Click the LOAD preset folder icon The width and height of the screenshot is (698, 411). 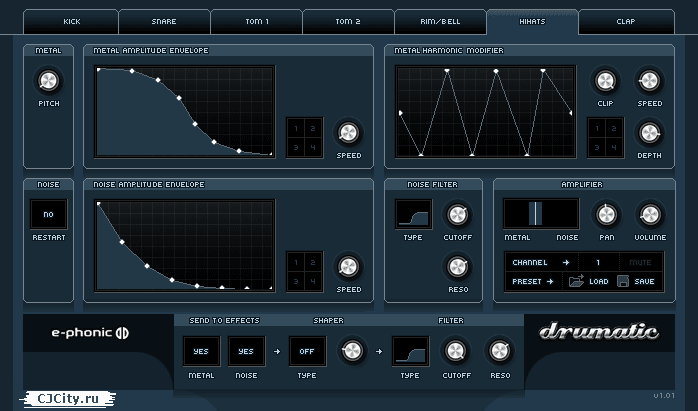click(x=576, y=281)
